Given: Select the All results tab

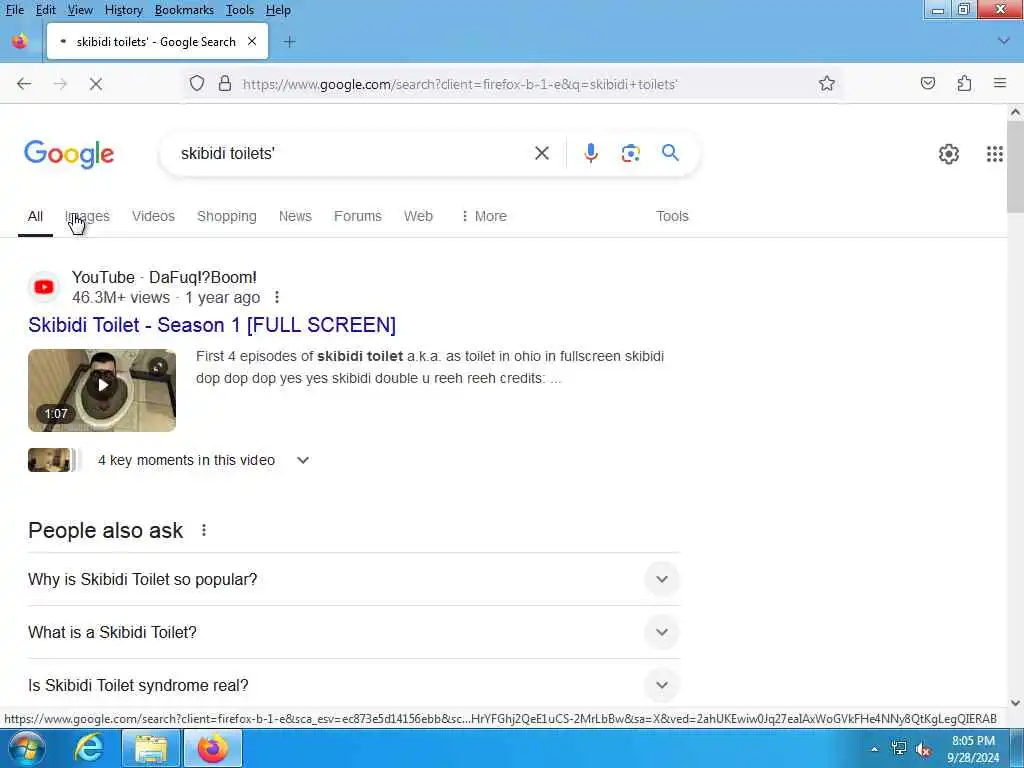Looking at the screenshot, I should click(x=35, y=216).
